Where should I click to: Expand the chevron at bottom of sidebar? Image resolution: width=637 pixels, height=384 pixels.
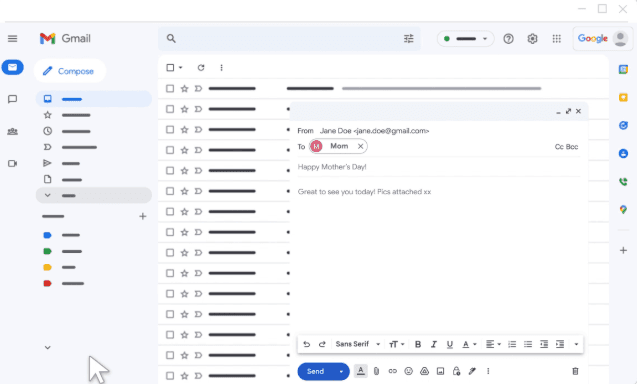click(48, 347)
